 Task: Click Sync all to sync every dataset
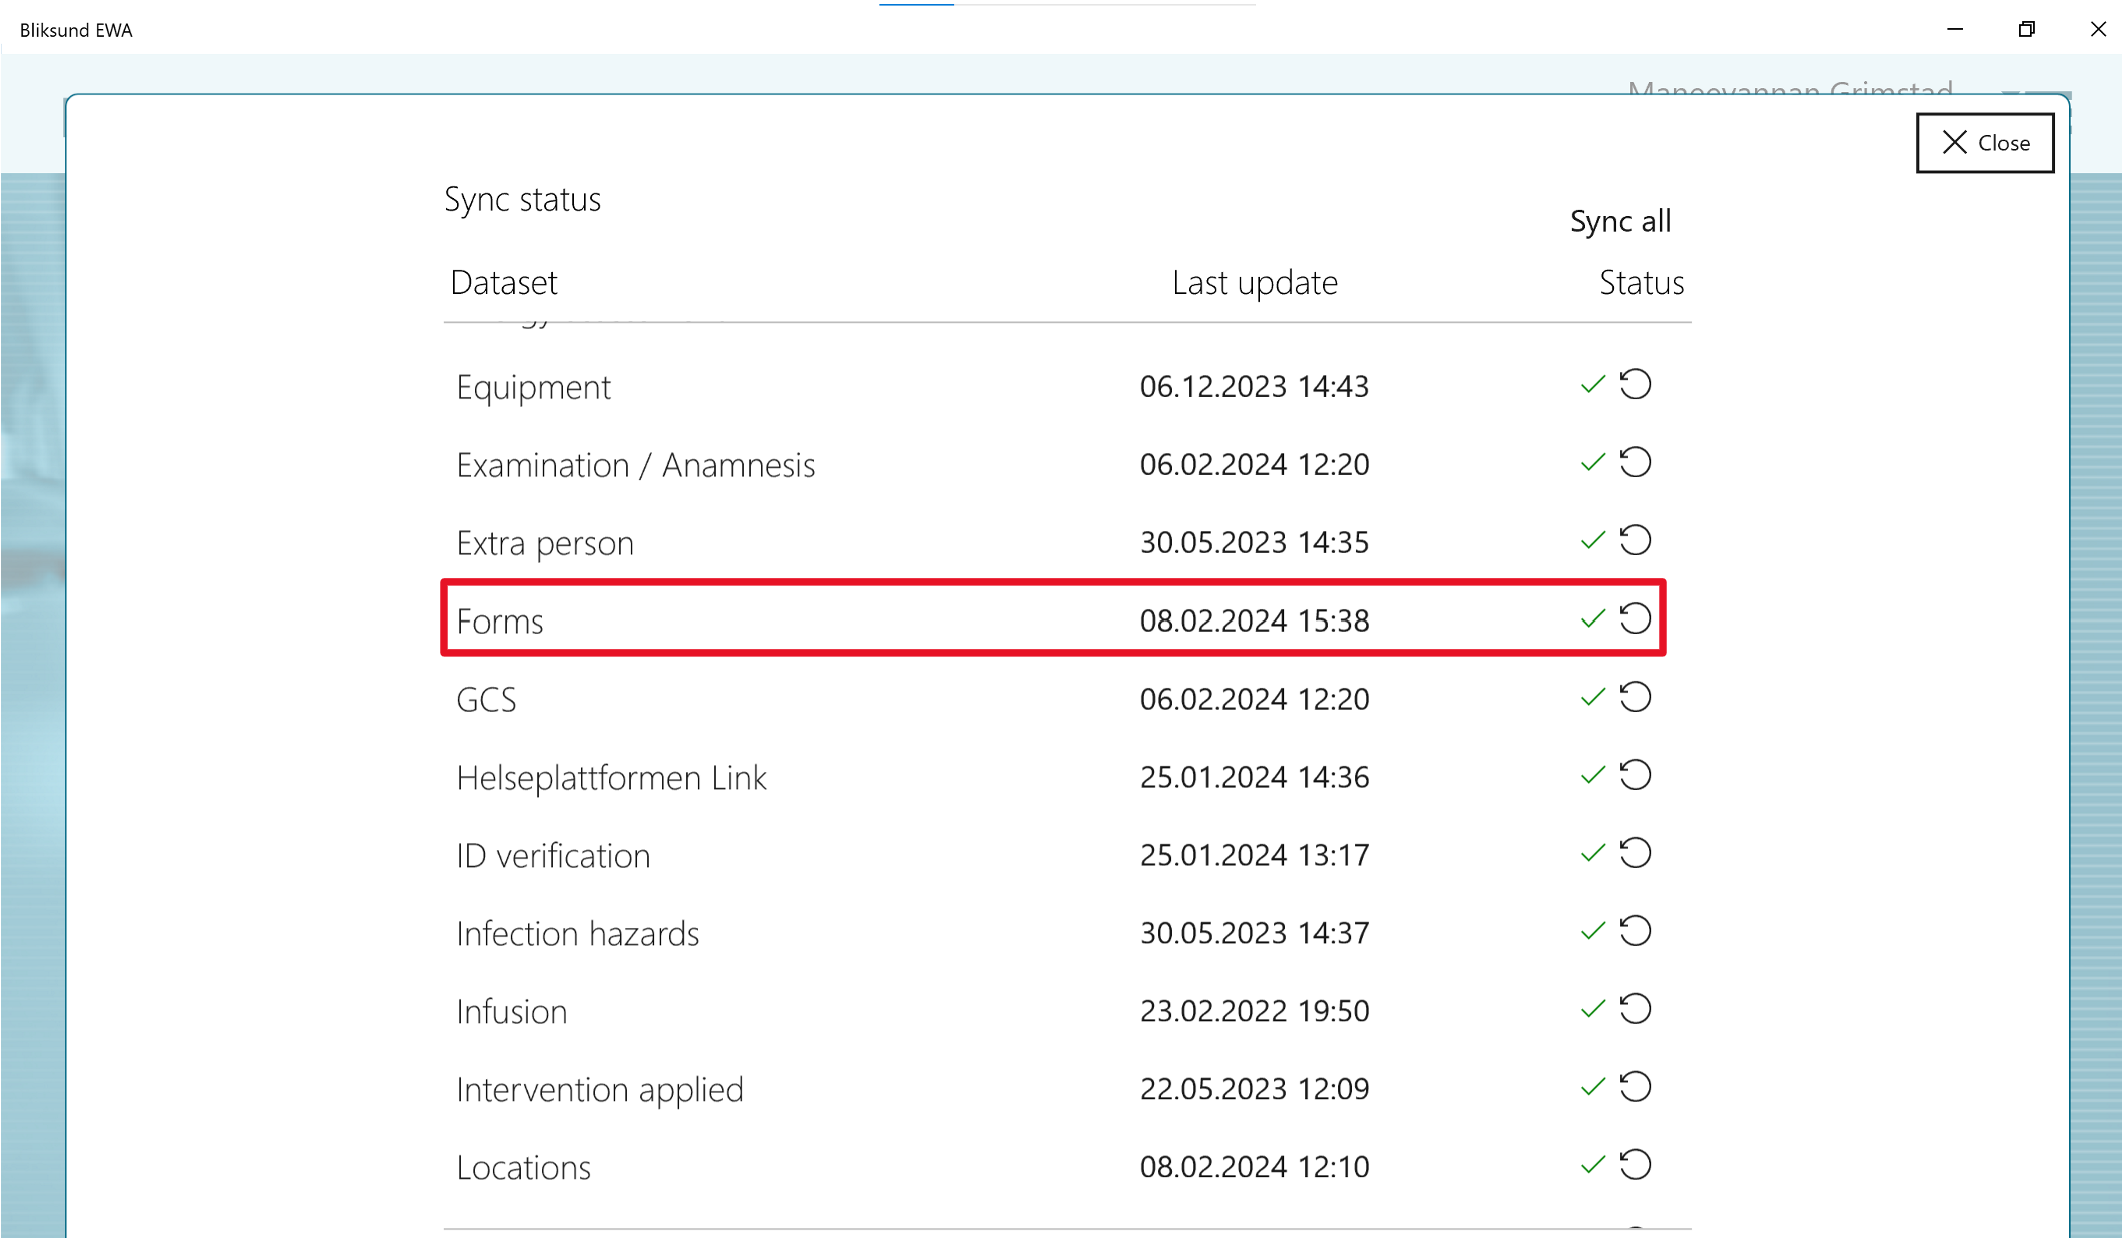1620,221
